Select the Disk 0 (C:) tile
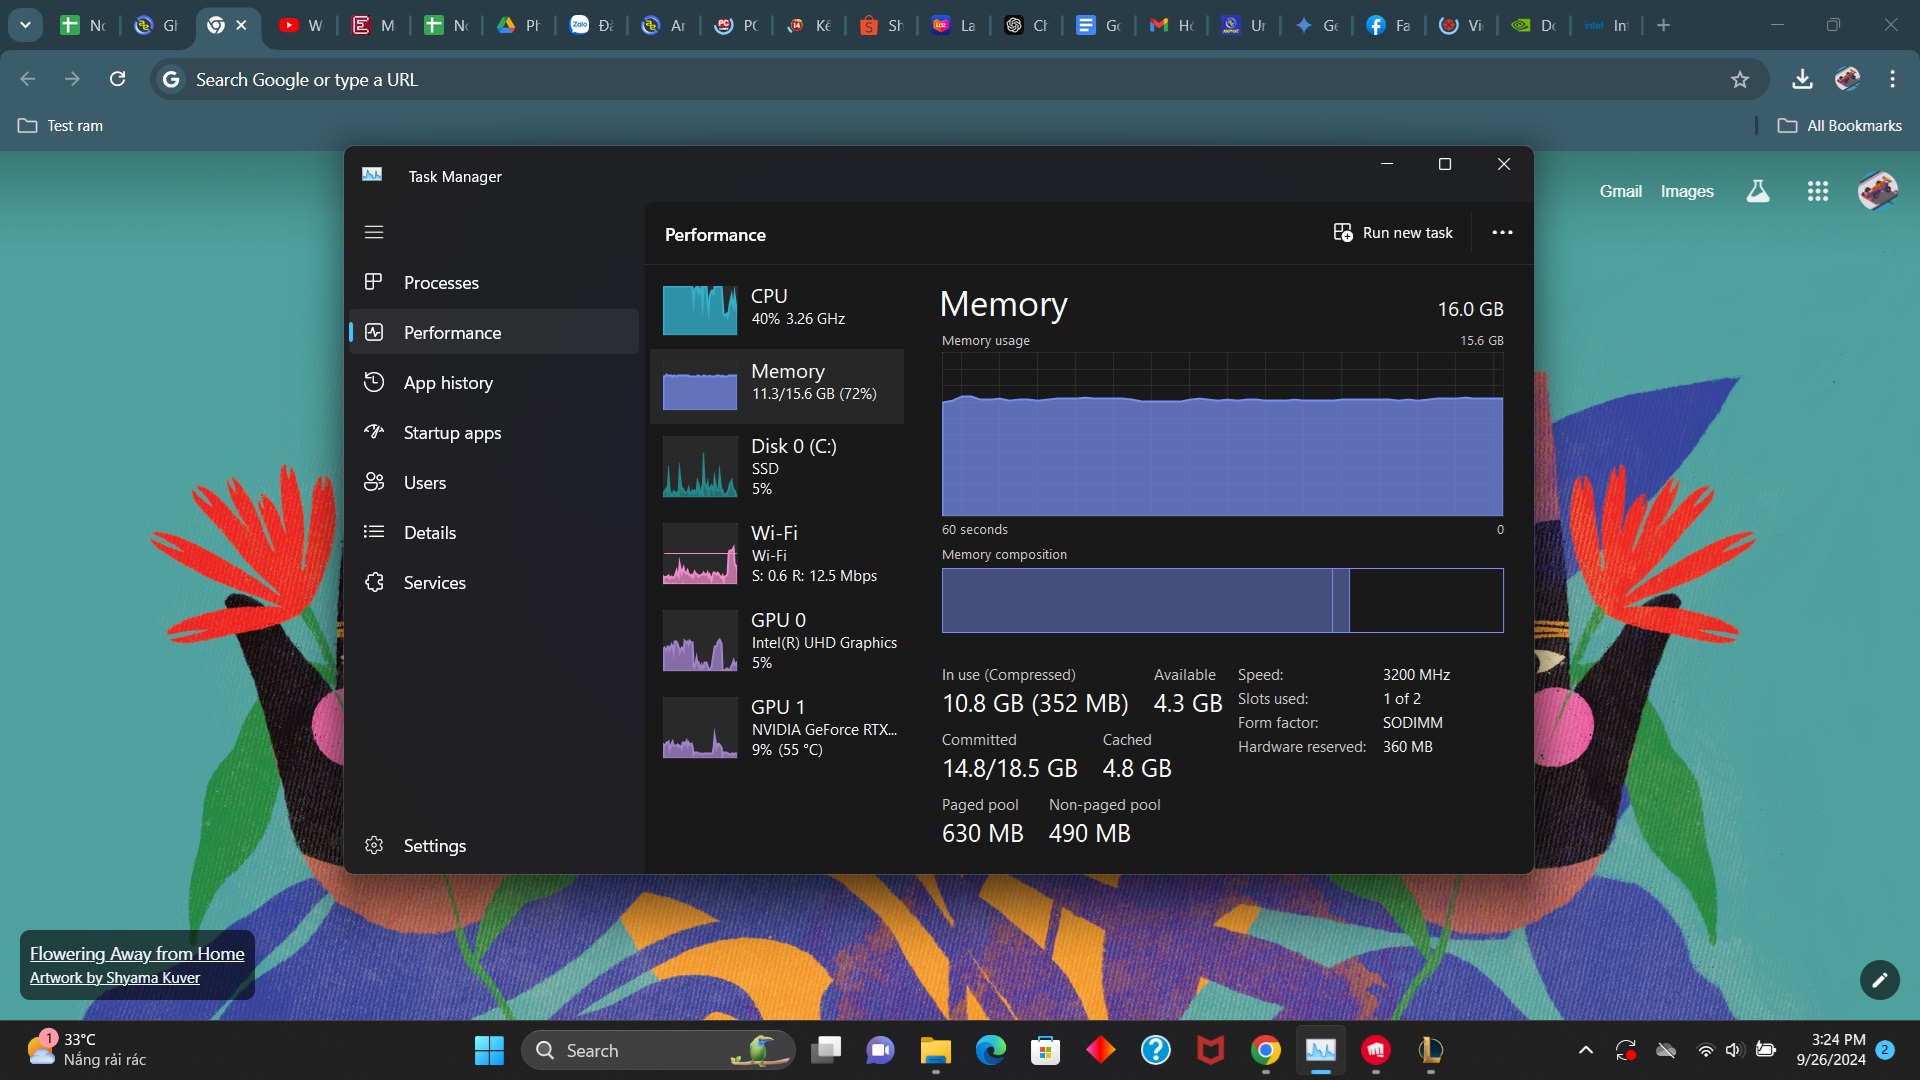The height and width of the screenshot is (1080, 1920). (x=777, y=467)
